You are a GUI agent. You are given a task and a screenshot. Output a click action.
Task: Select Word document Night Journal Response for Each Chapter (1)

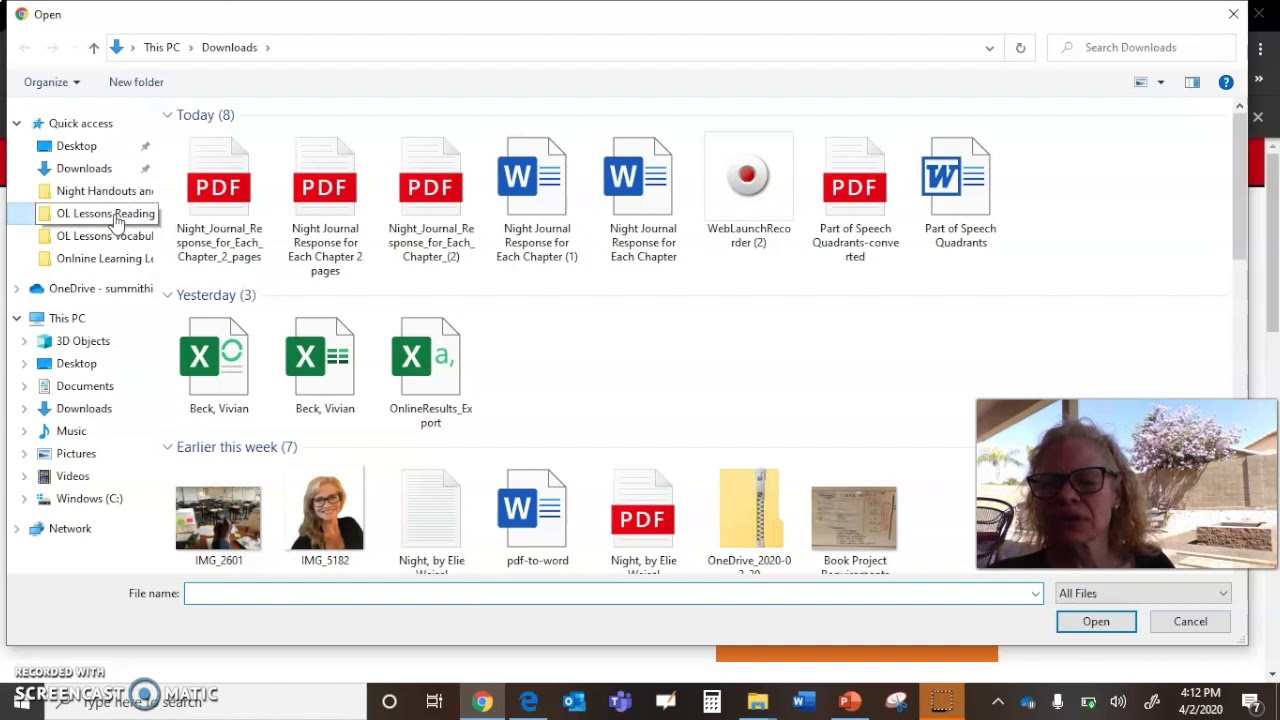click(x=537, y=200)
